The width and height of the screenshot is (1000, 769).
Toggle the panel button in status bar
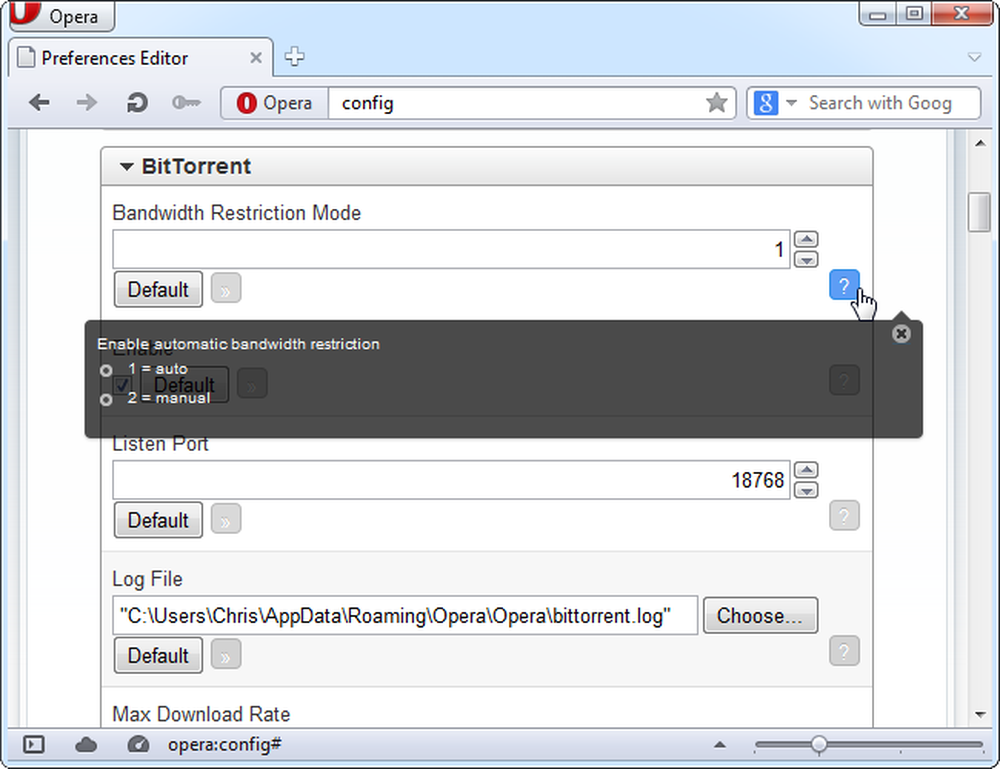(34, 745)
